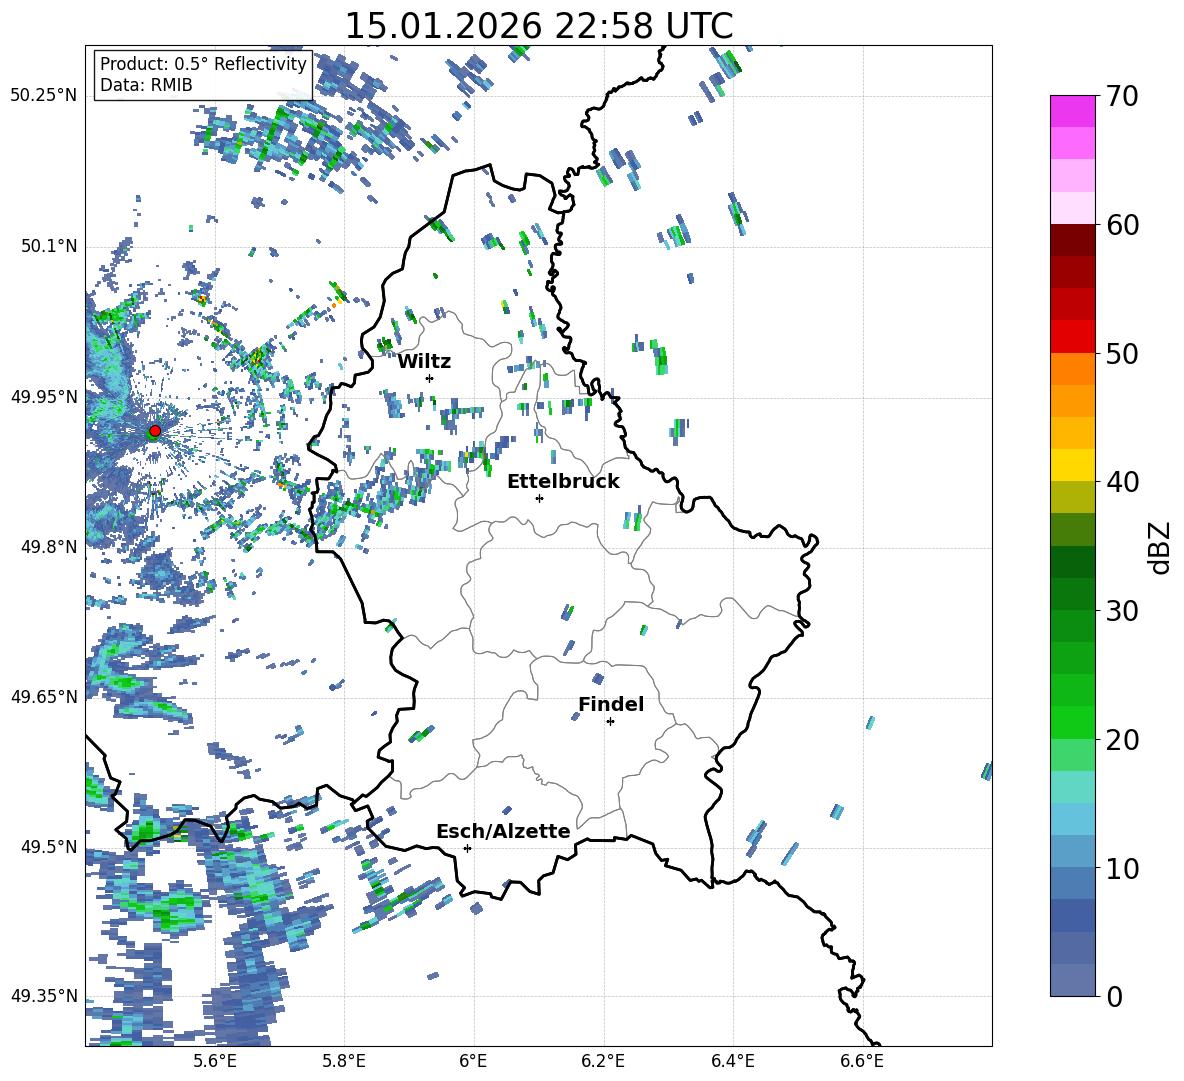This screenshot has height=1081, width=1184.
Task: Click the Wiltz station cross marker
Action: pyautogui.click(x=430, y=378)
